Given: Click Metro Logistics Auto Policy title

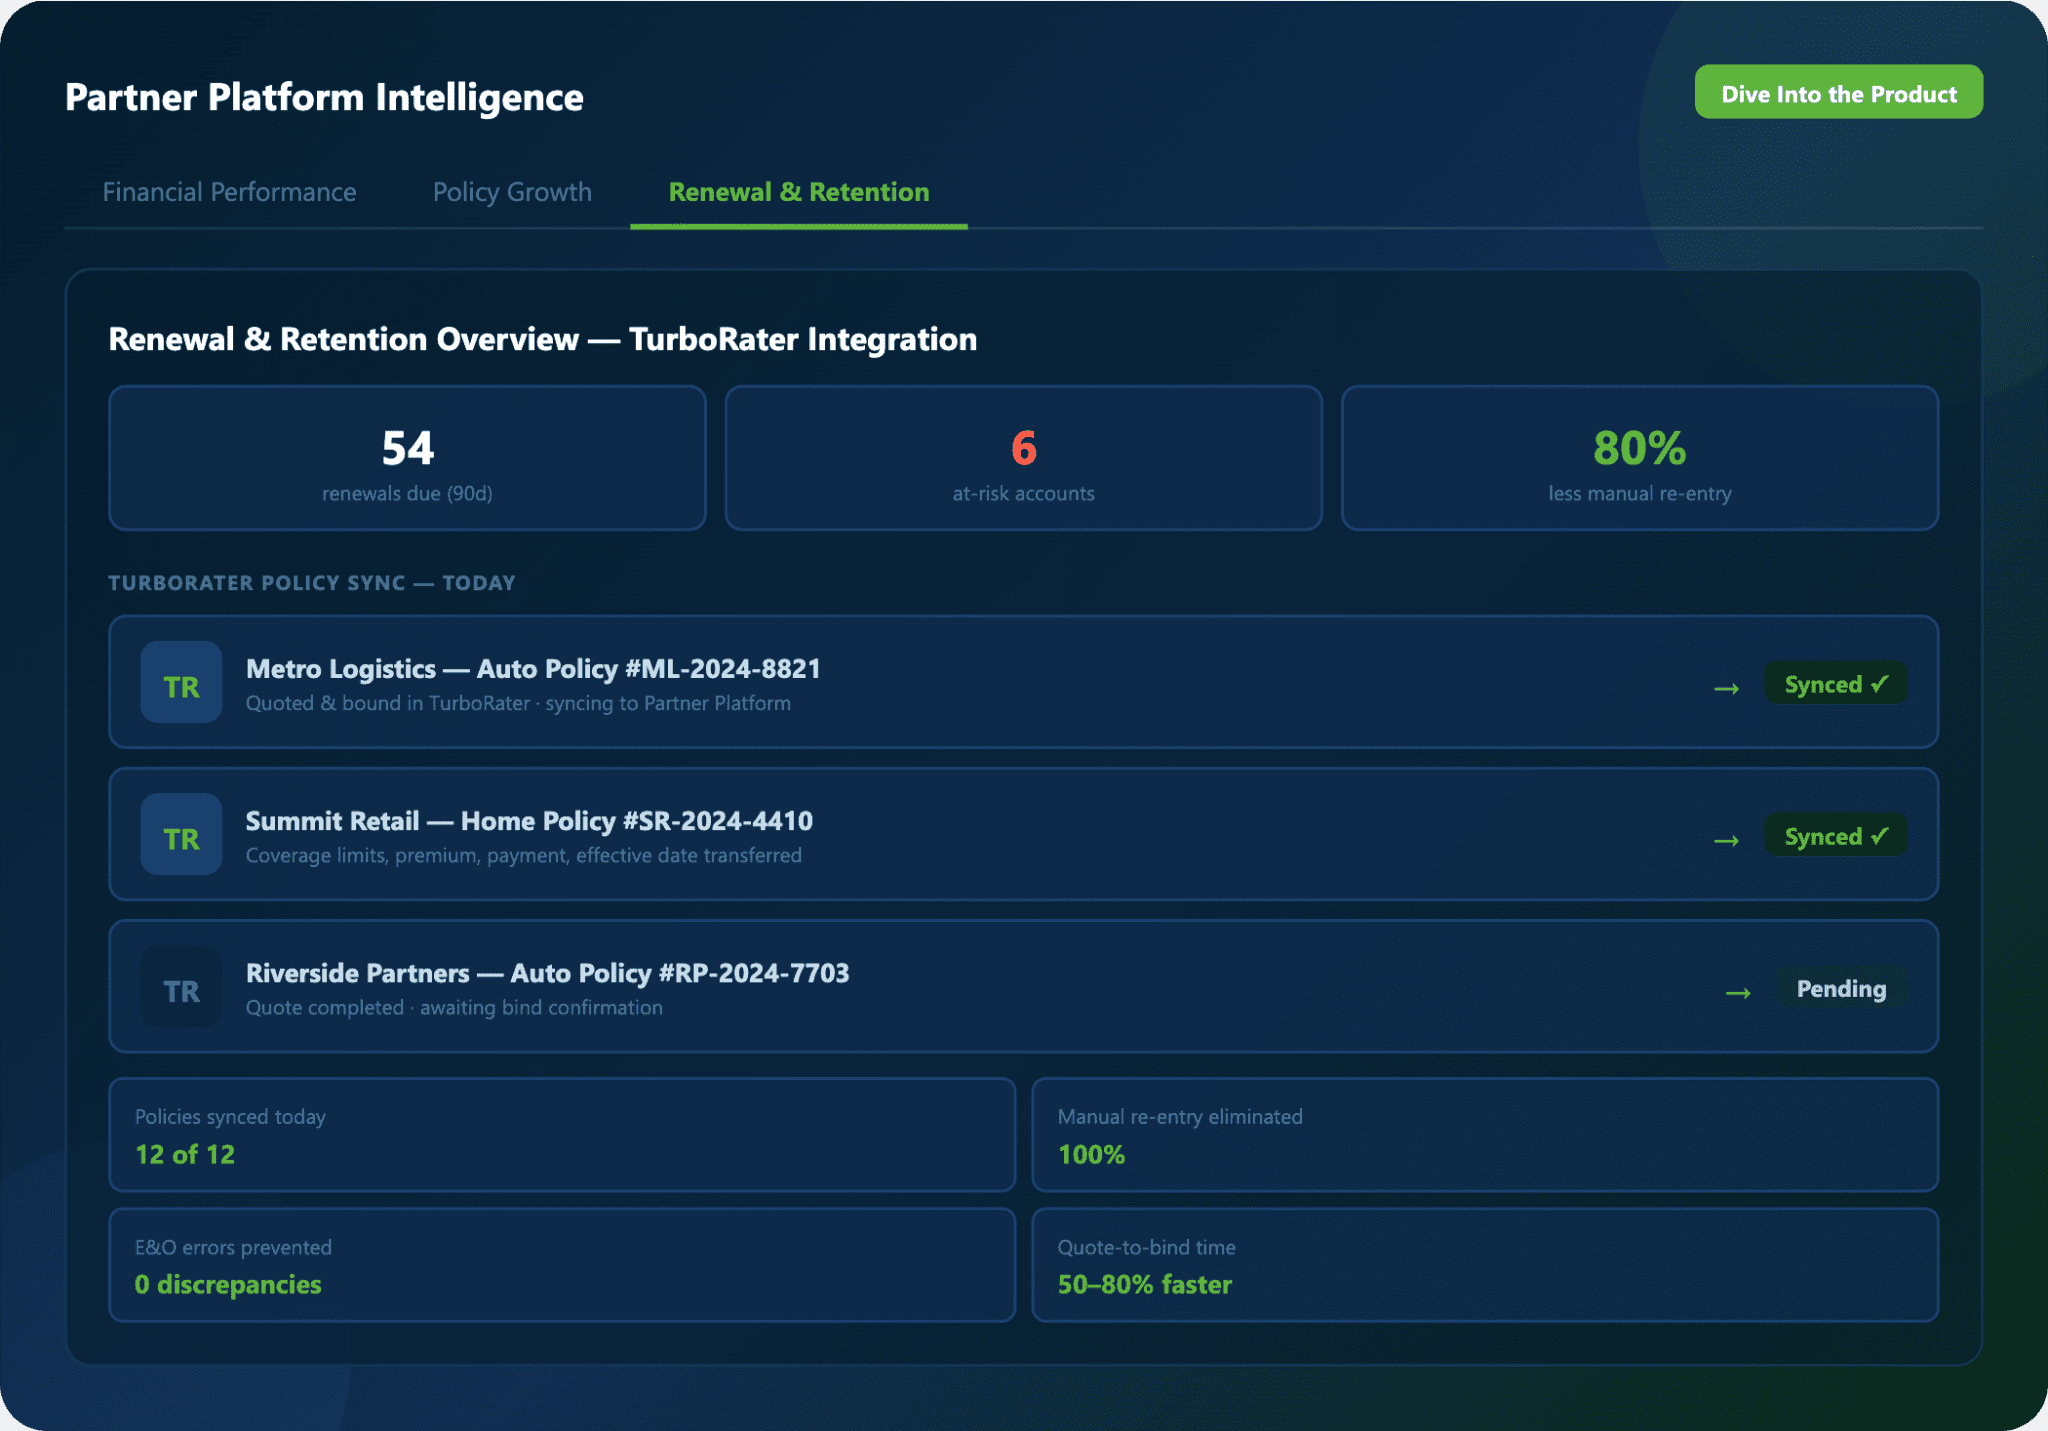Looking at the screenshot, I should point(533,669).
